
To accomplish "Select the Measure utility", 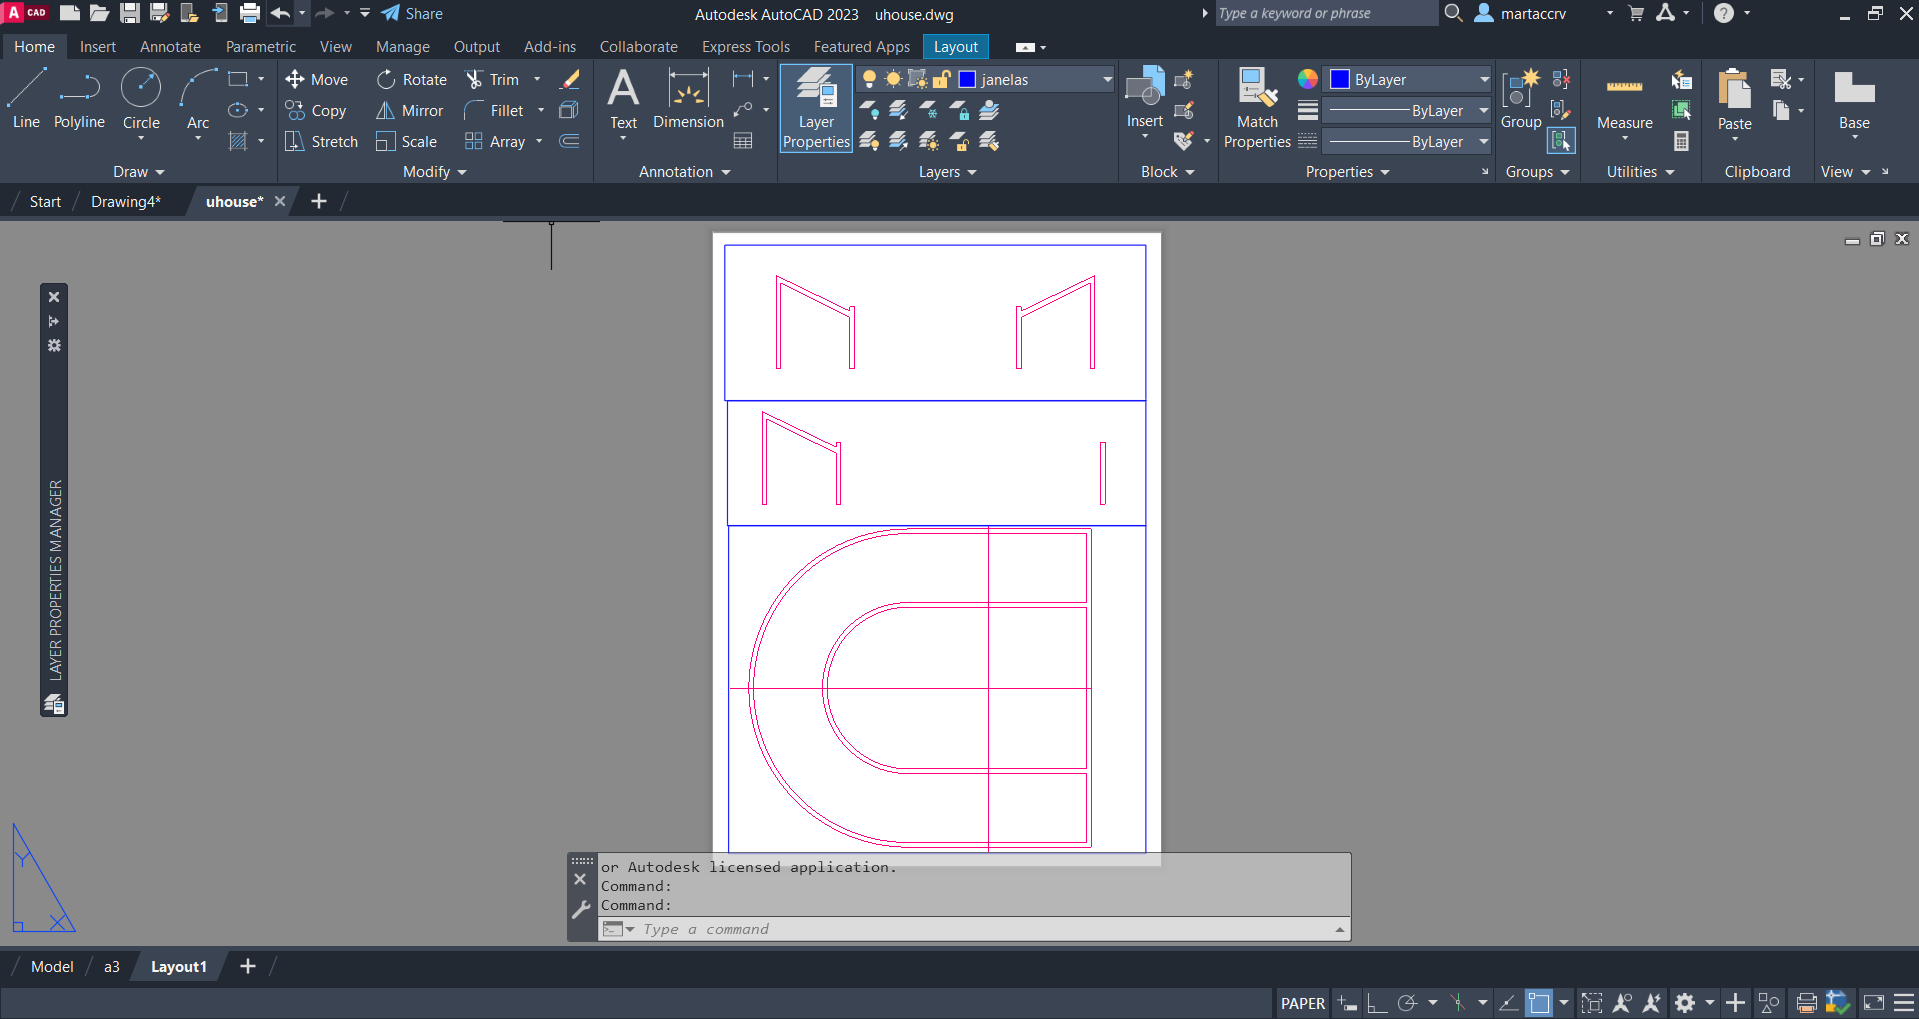I will 1624,100.
